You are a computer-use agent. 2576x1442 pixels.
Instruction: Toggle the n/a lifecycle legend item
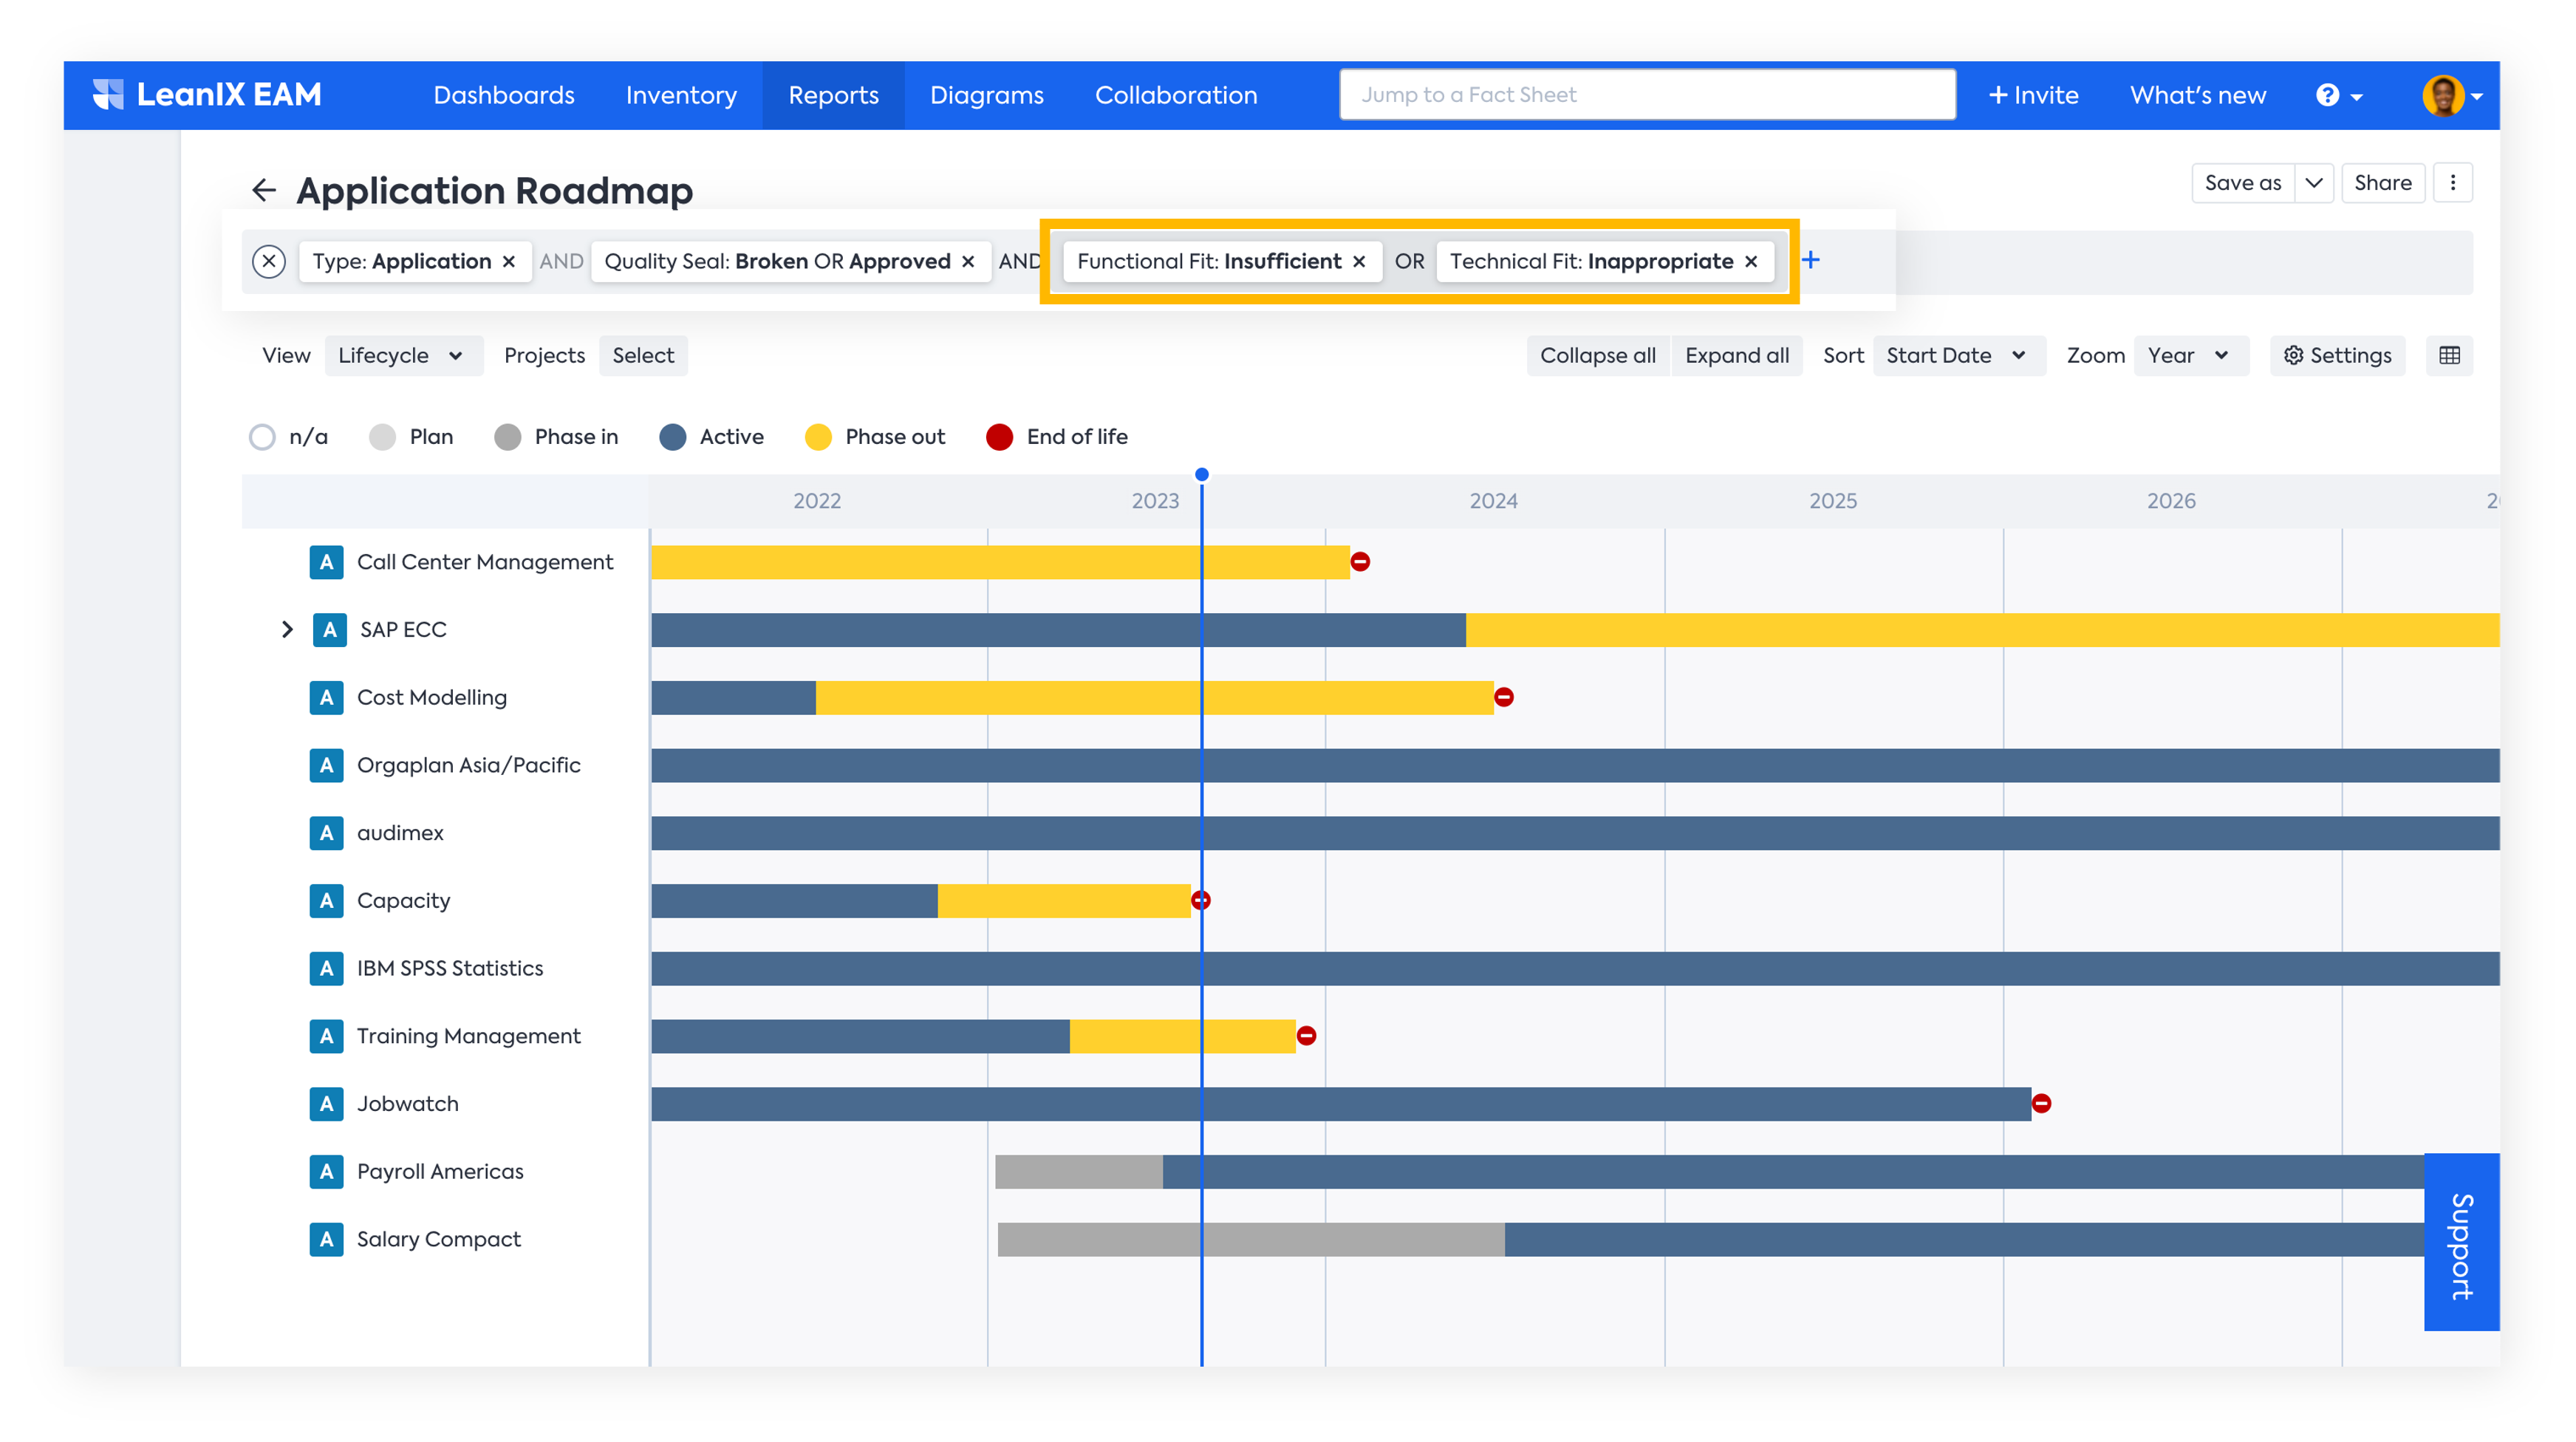(x=288, y=437)
